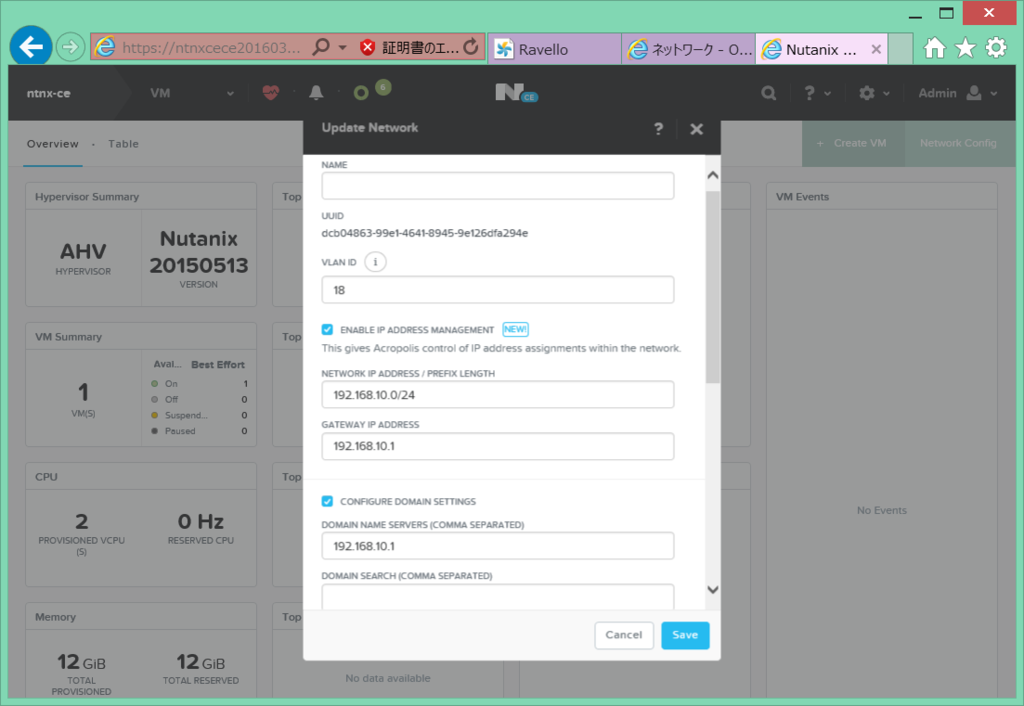Click the Prism search magnifier icon
Screen dimensions: 1024x706
(x=769, y=93)
